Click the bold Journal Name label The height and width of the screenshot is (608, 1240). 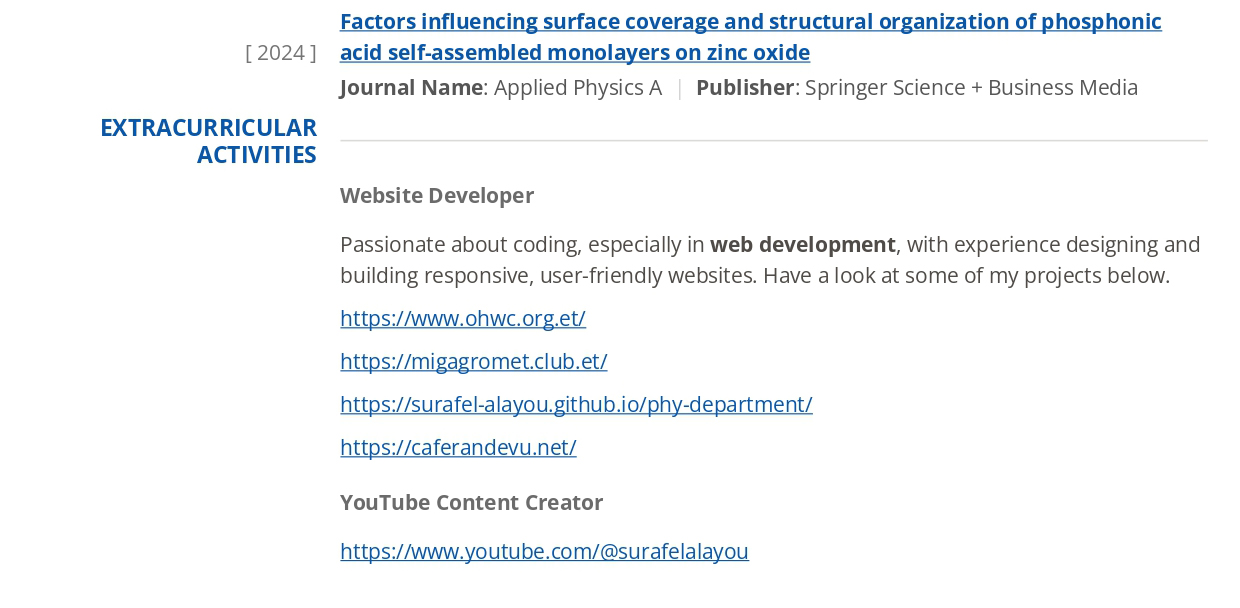click(411, 88)
